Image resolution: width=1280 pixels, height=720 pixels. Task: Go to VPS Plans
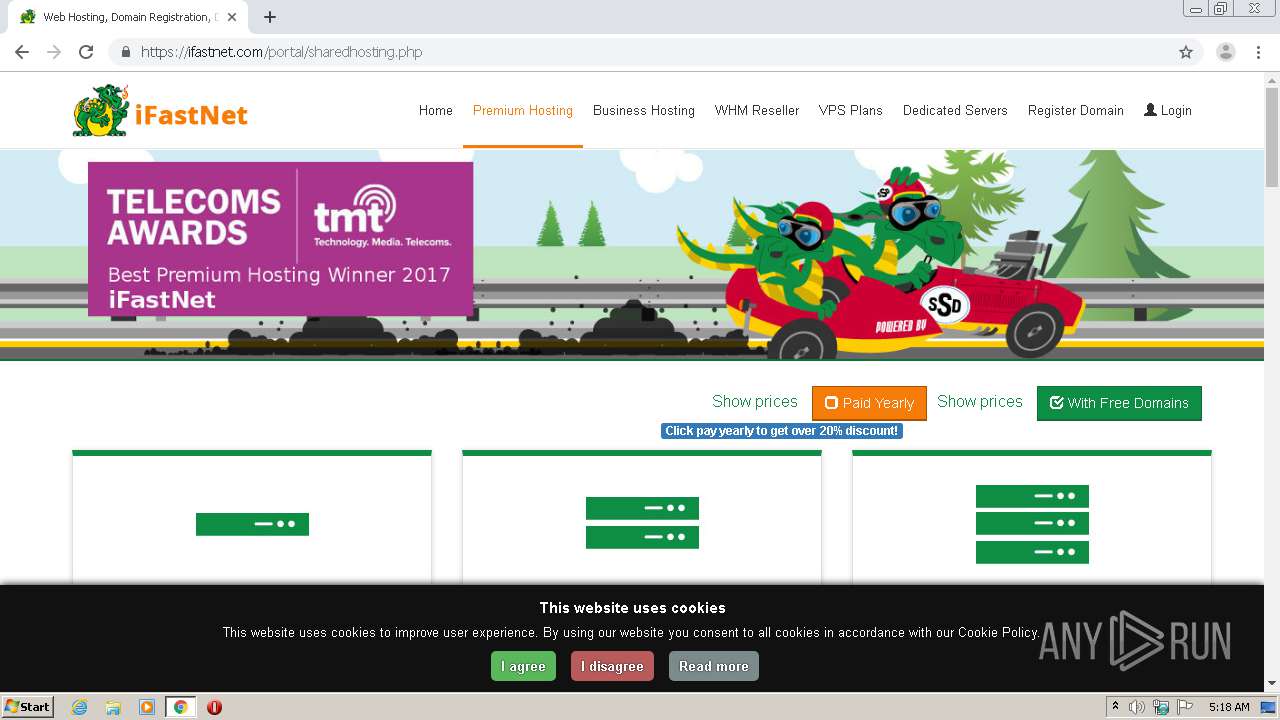[851, 110]
